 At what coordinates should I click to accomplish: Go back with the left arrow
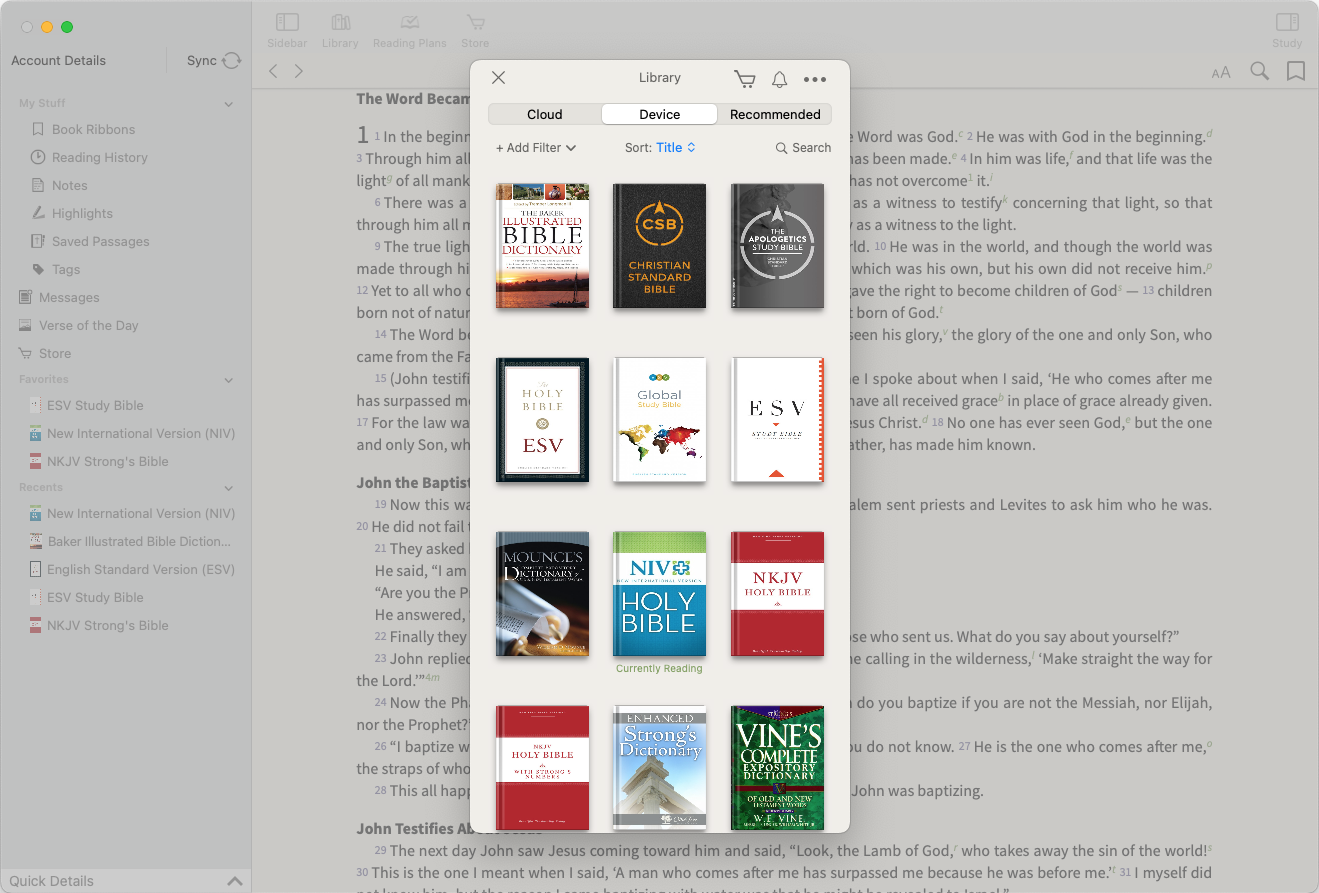tap(273, 71)
